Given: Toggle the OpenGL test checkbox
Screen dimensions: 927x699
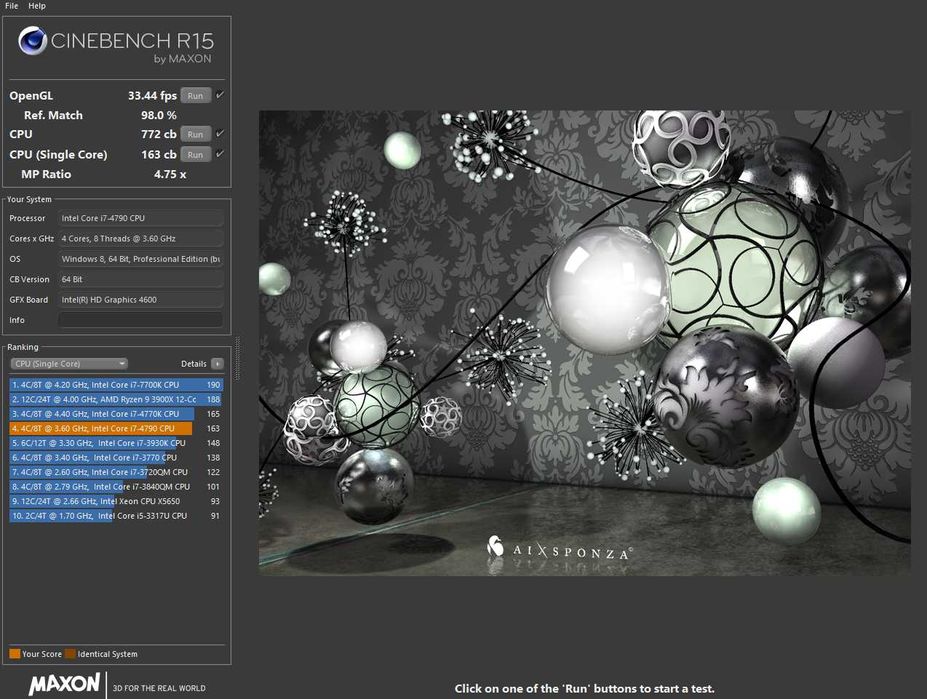Looking at the screenshot, I should coord(220,95).
